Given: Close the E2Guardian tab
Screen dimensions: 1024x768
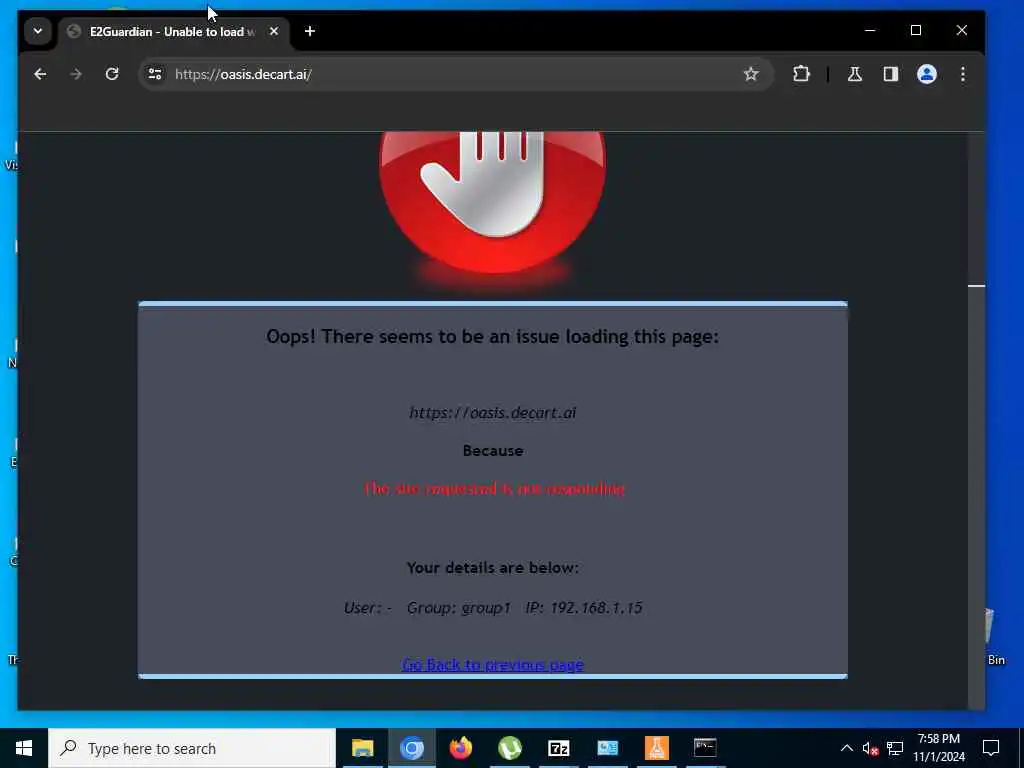Looking at the screenshot, I should tap(274, 31).
